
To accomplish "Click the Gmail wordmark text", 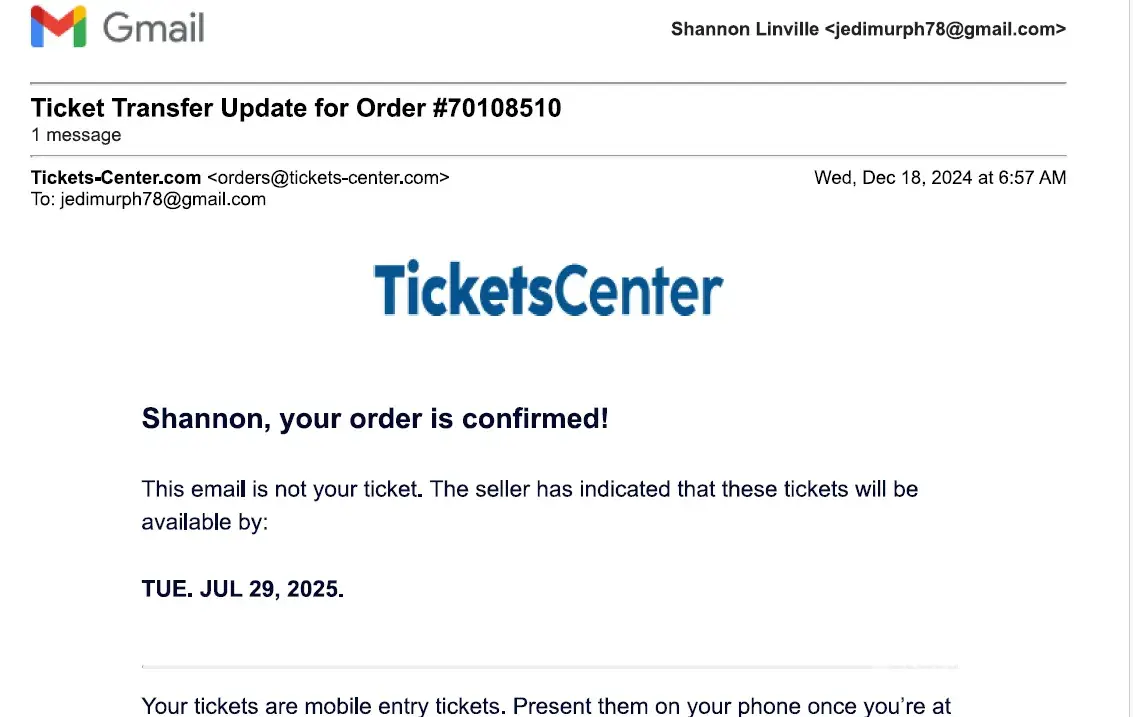I will 154,28.
